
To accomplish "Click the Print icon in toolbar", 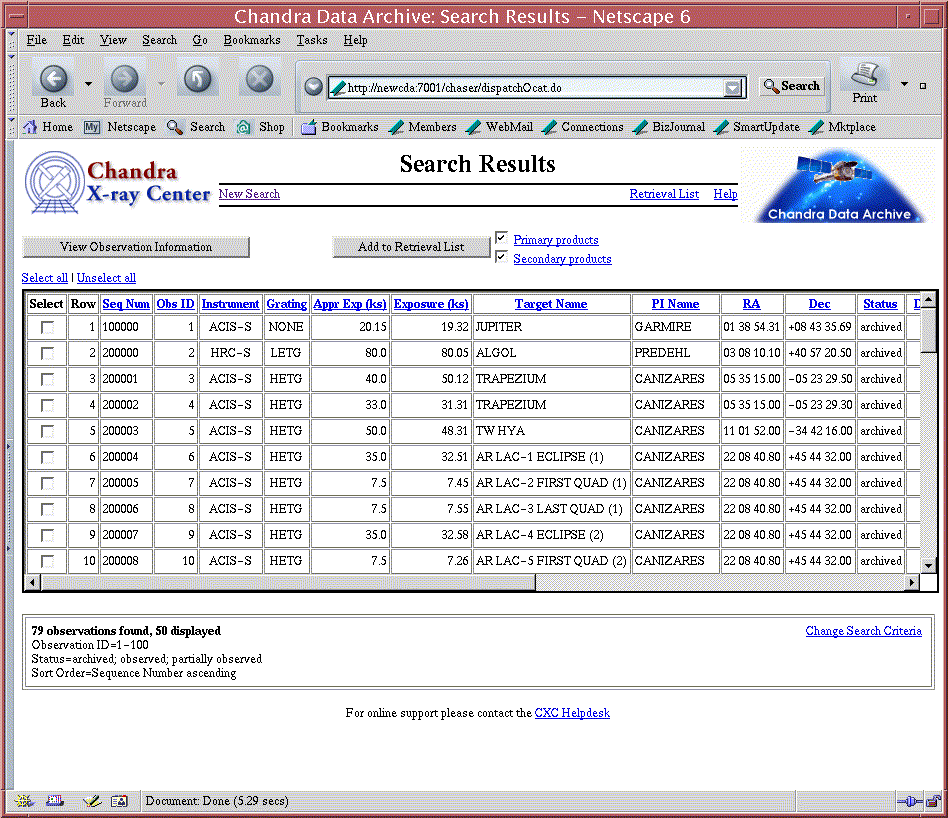I will coord(865,76).
